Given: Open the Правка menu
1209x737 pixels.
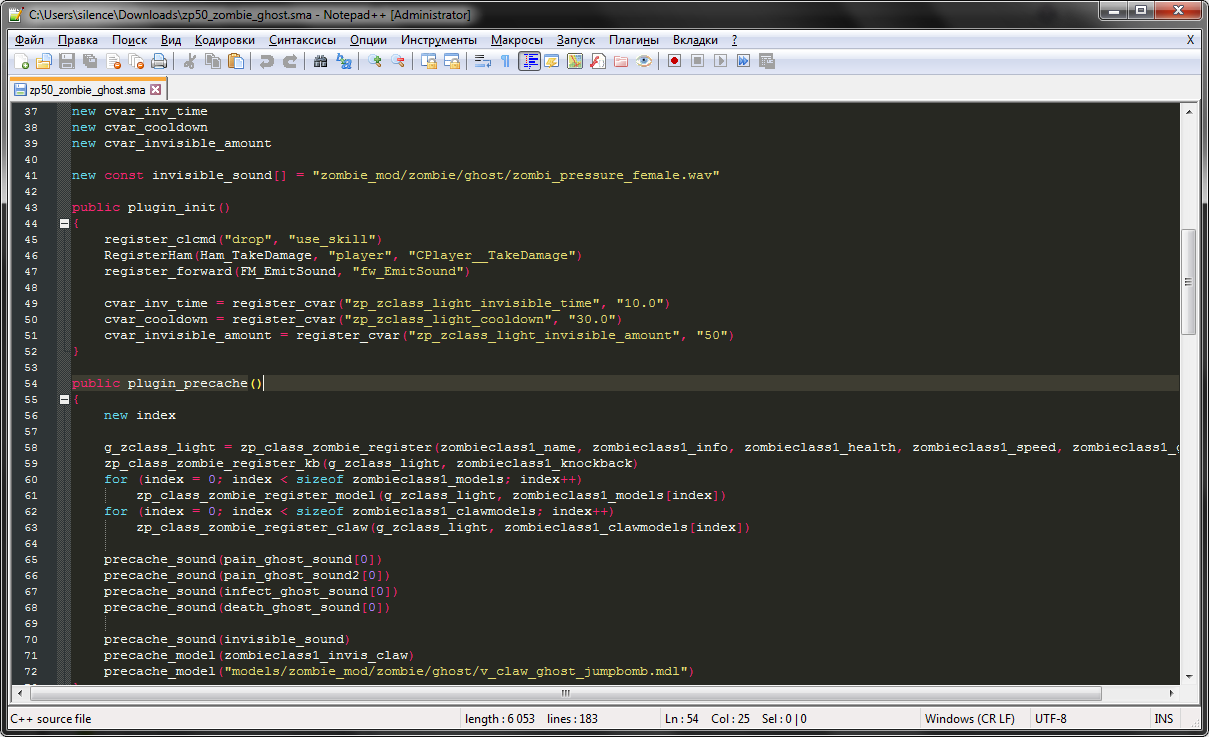Looking at the screenshot, I should [x=78, y=40].
